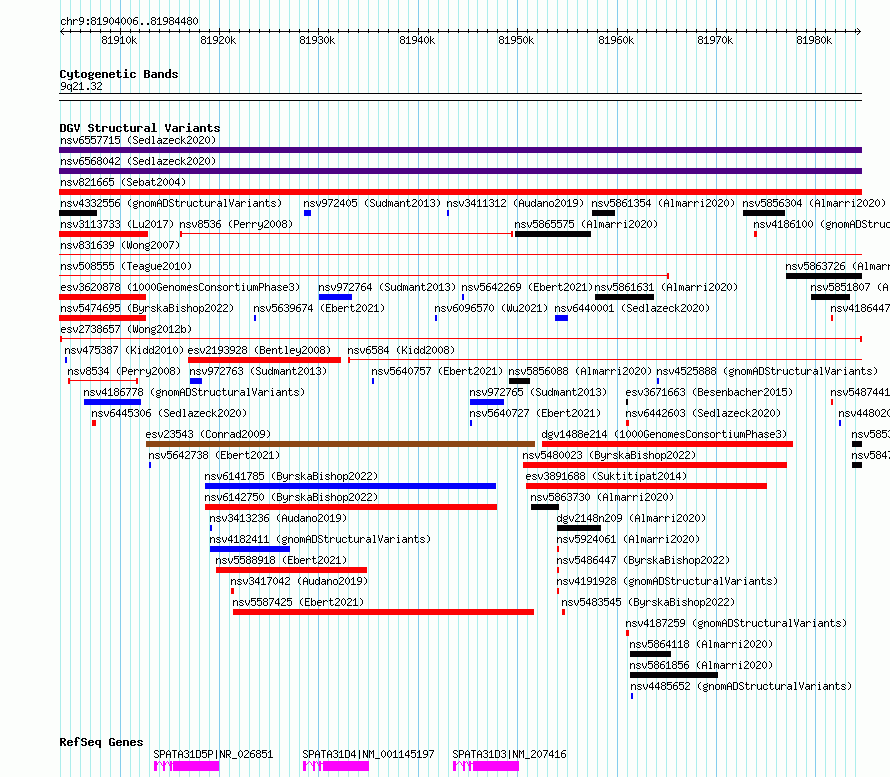
Task: Open the nsv8536 (Perry2008) variant label
Action: pos(236,224)
